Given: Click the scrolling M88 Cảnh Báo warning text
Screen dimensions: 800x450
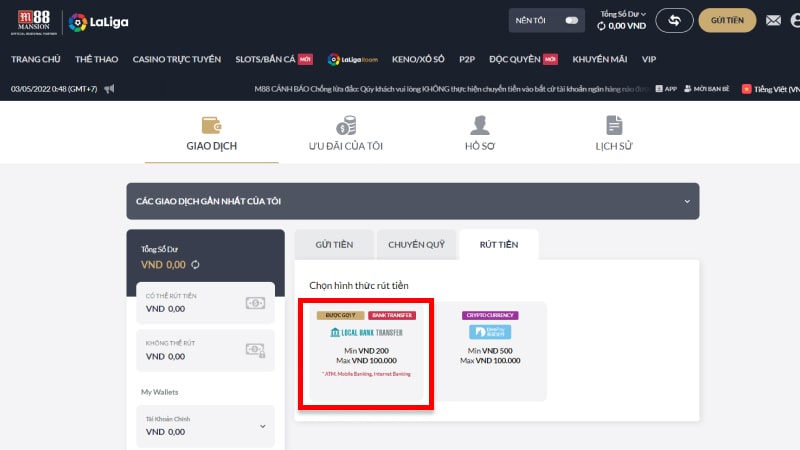Looking at the screenshot, I should 452,89.
